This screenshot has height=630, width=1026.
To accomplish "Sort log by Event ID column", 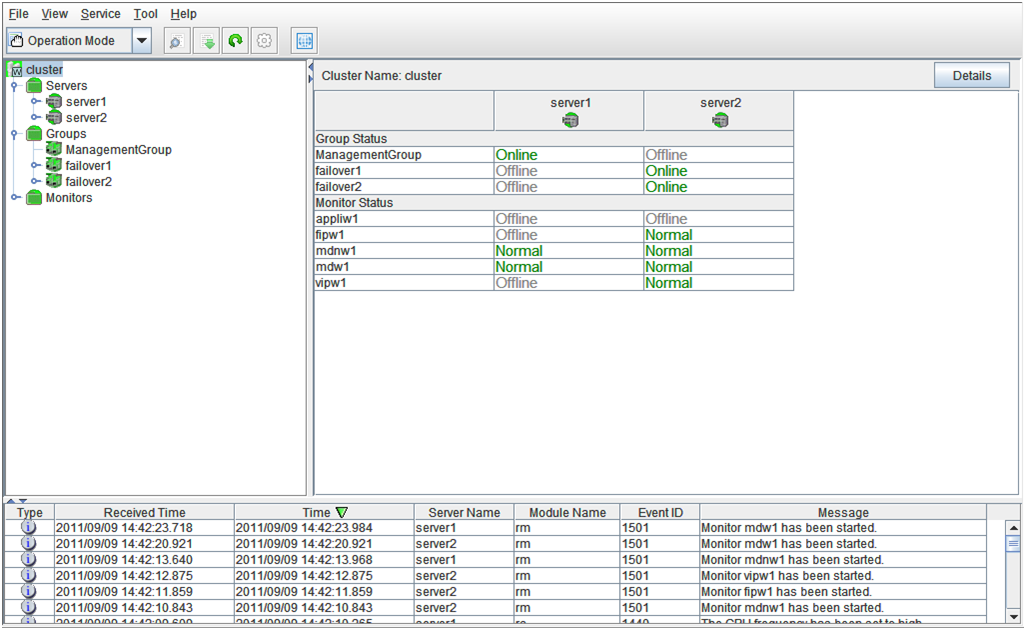I will tap(660, 512).
